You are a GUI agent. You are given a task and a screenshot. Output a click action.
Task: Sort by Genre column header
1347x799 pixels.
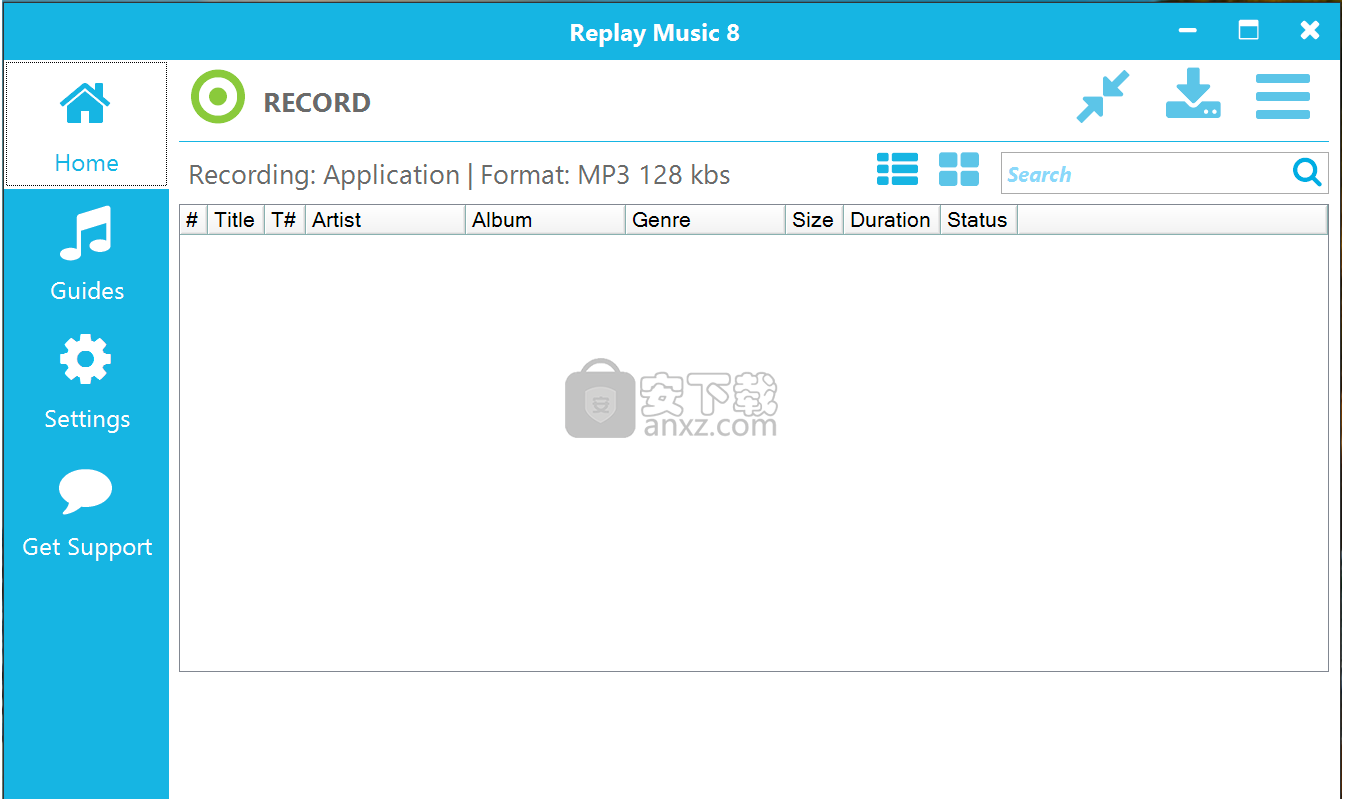pos(705,220)
